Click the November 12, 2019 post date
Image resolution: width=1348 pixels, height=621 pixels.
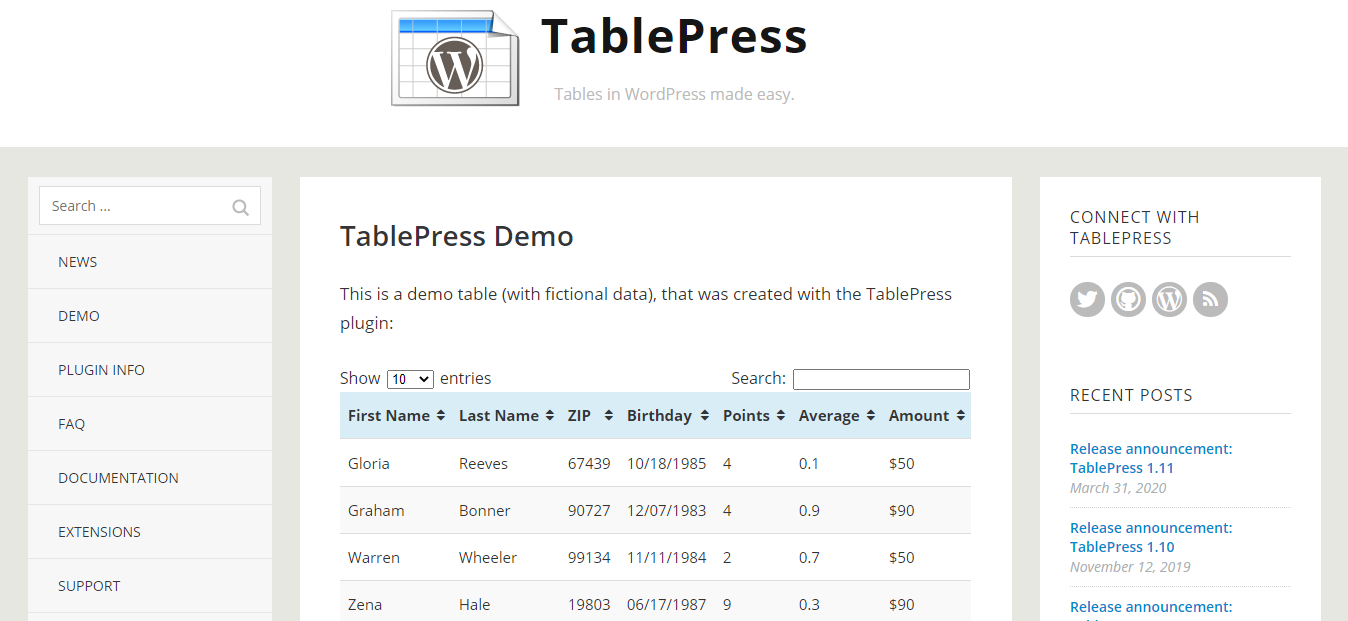1130,567
